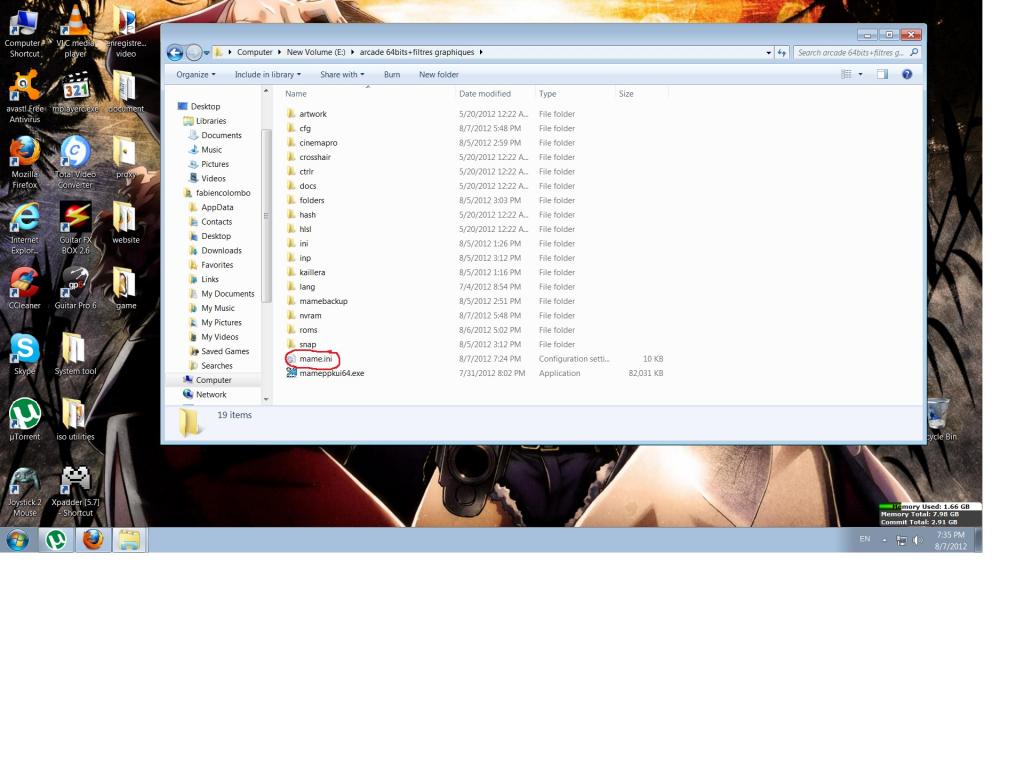Select Documents library
The width and height of the screenshot is (1024, 768).
tap(221, 135)
